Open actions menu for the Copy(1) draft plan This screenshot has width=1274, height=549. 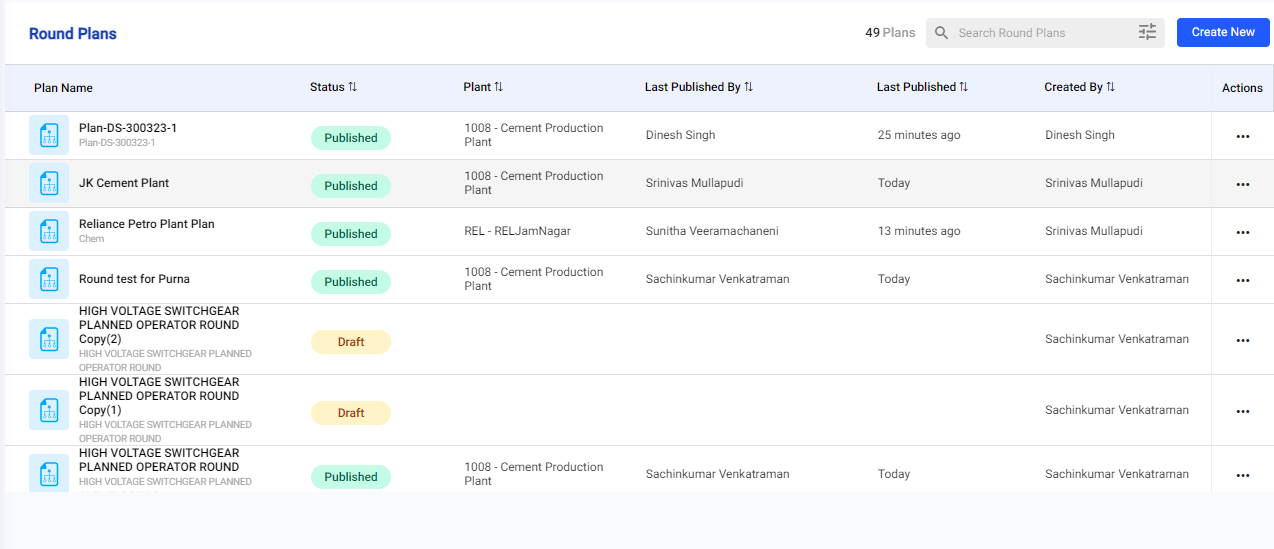pyautogui.click(x=1242, y=411)
